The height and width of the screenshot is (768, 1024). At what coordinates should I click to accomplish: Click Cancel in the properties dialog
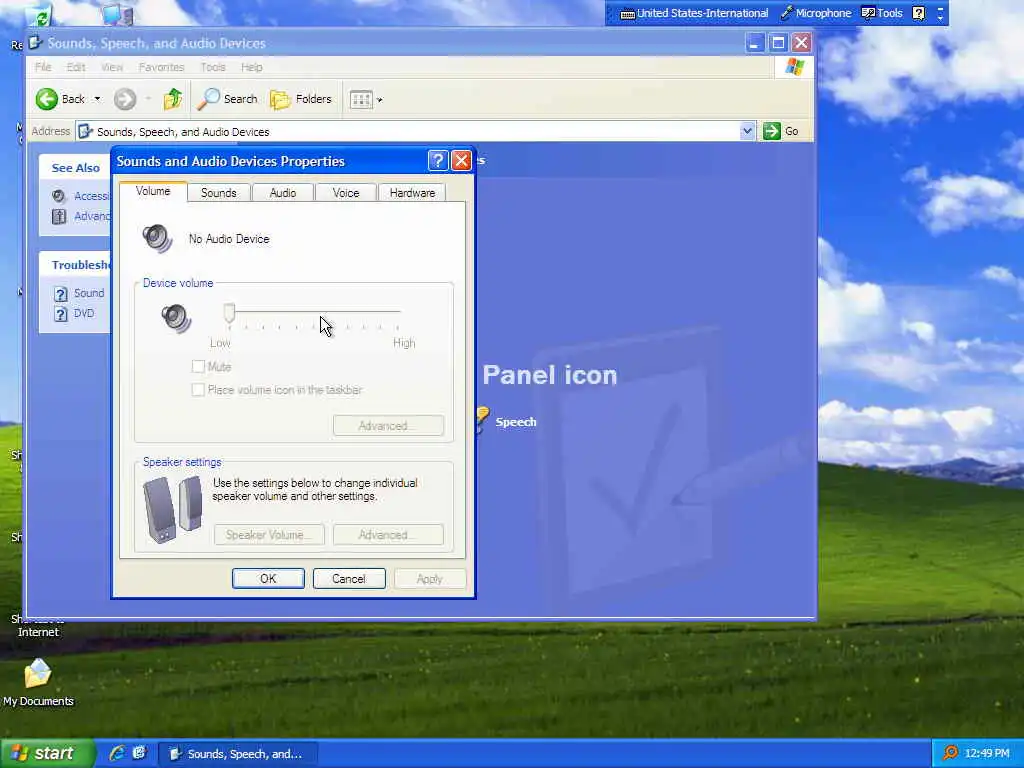click(x=349, y=579)
